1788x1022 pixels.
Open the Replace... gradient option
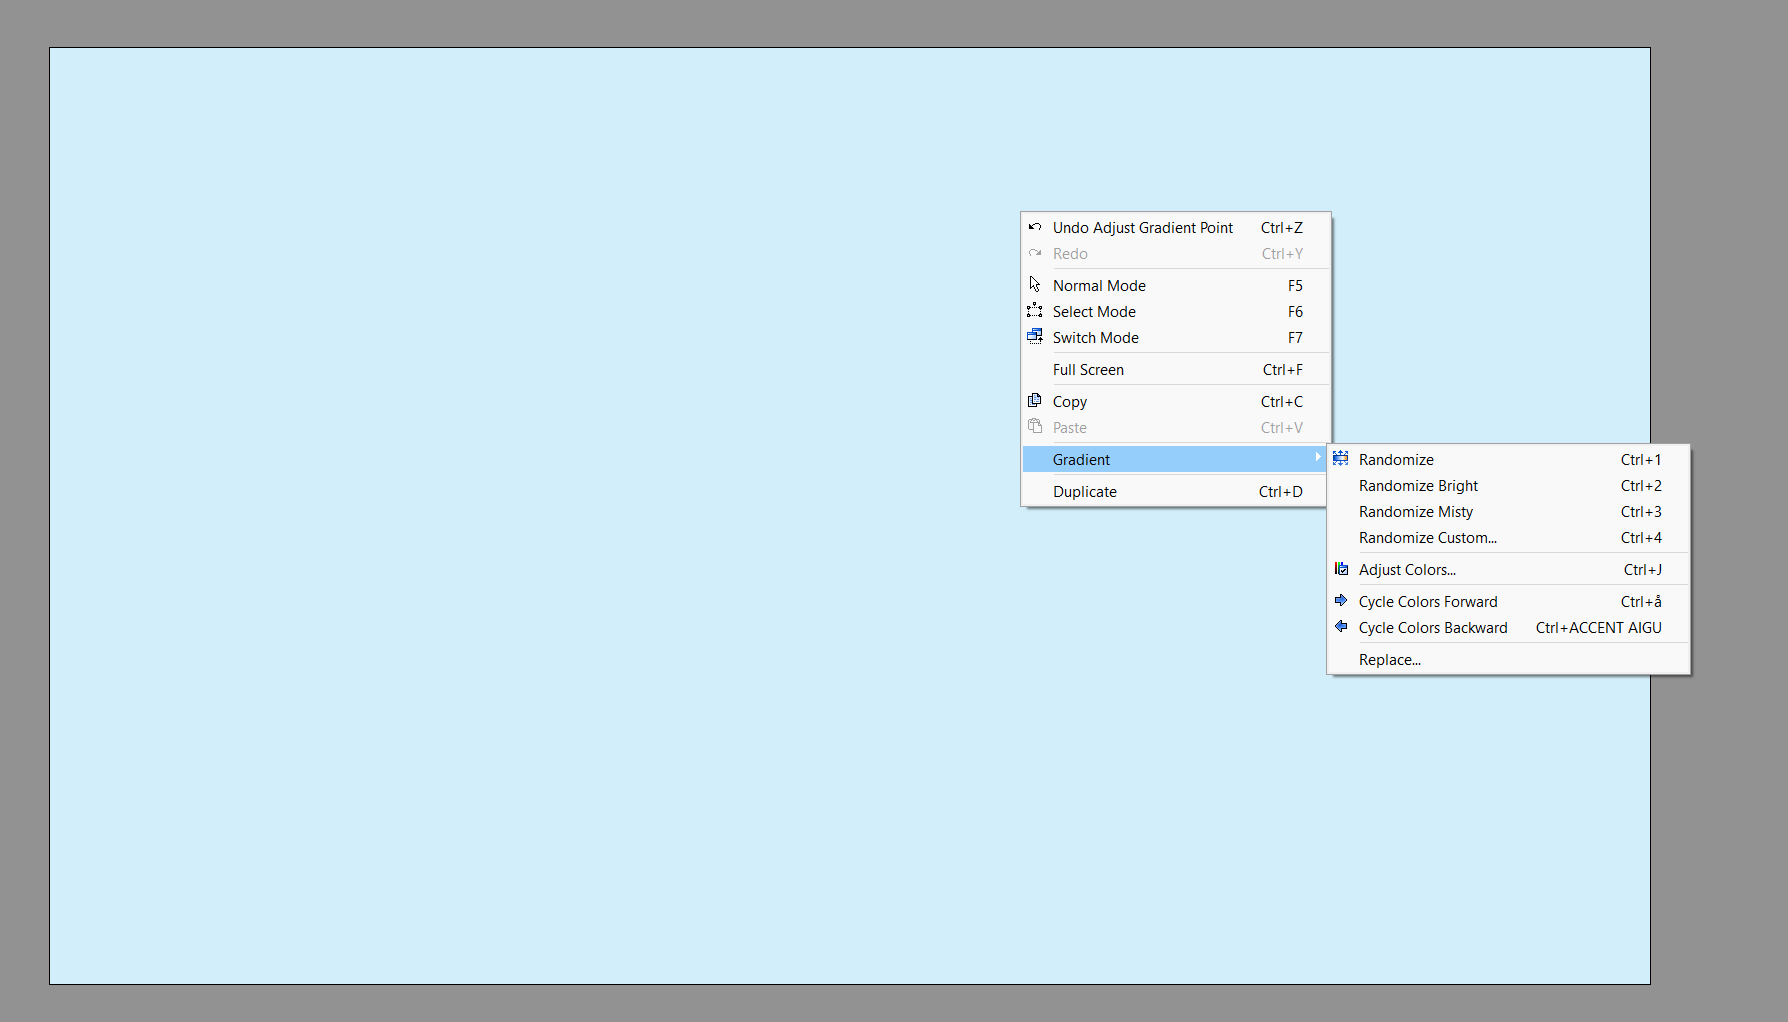[1389, 660]
